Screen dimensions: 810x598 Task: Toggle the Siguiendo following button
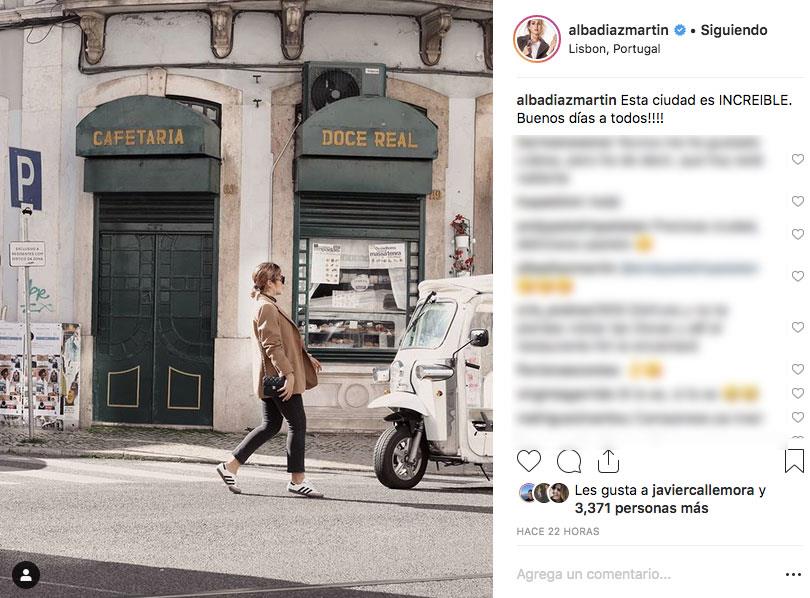point(734,30)
